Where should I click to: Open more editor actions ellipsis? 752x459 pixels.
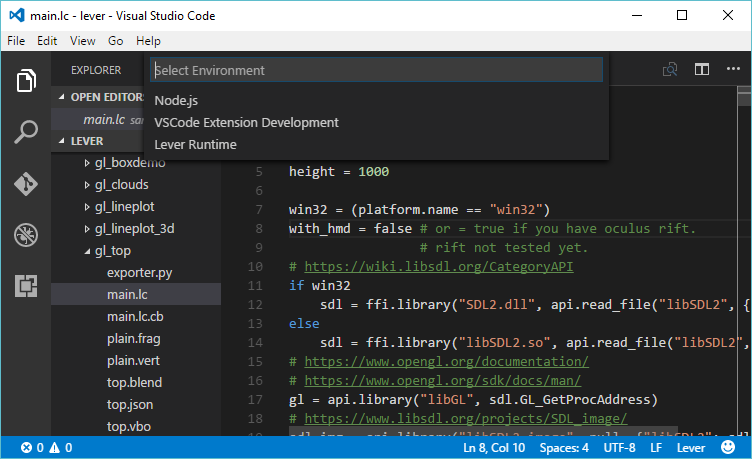click(735, 70)
